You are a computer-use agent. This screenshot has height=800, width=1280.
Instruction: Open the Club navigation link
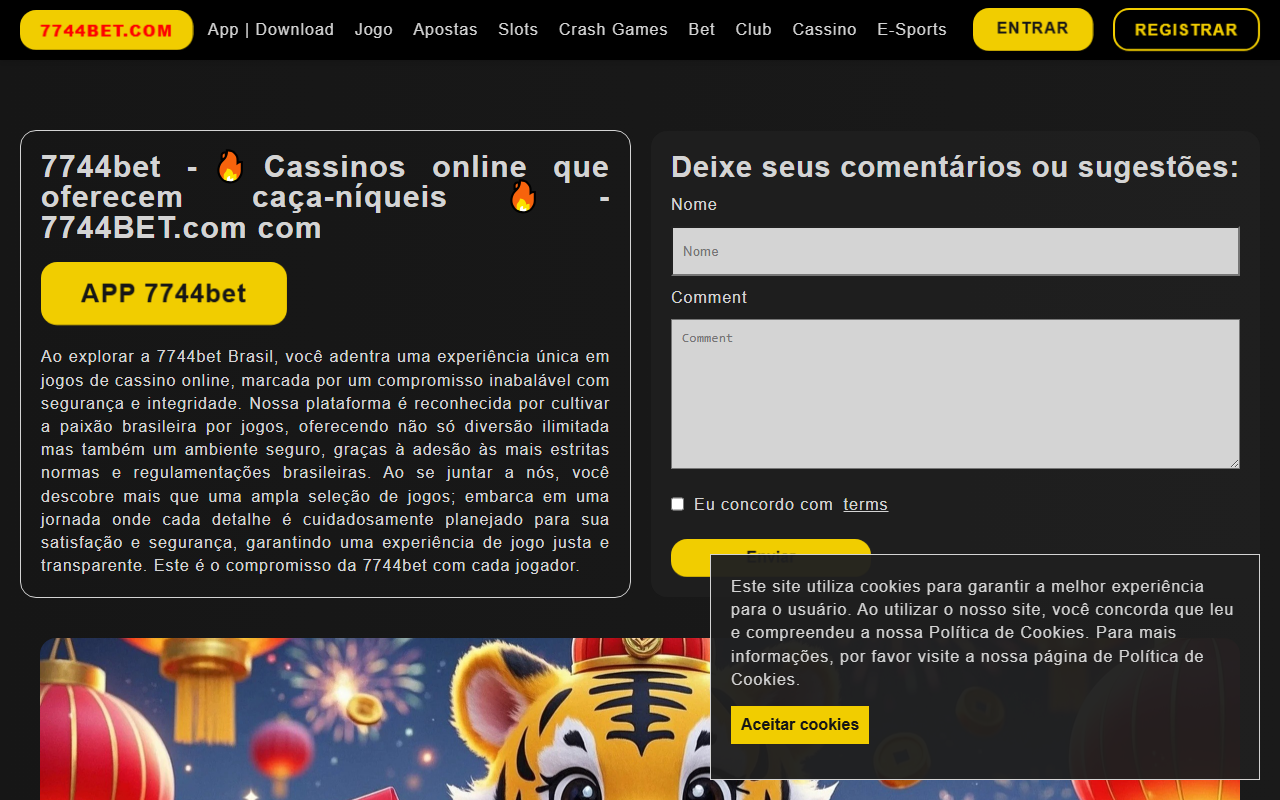coord(754,30)
